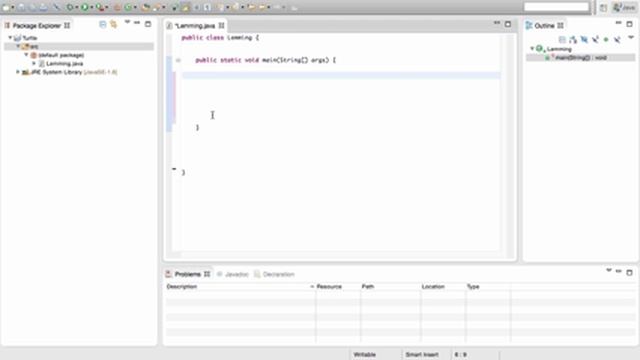Switch to the Package Explorer tab

(37, 25)
